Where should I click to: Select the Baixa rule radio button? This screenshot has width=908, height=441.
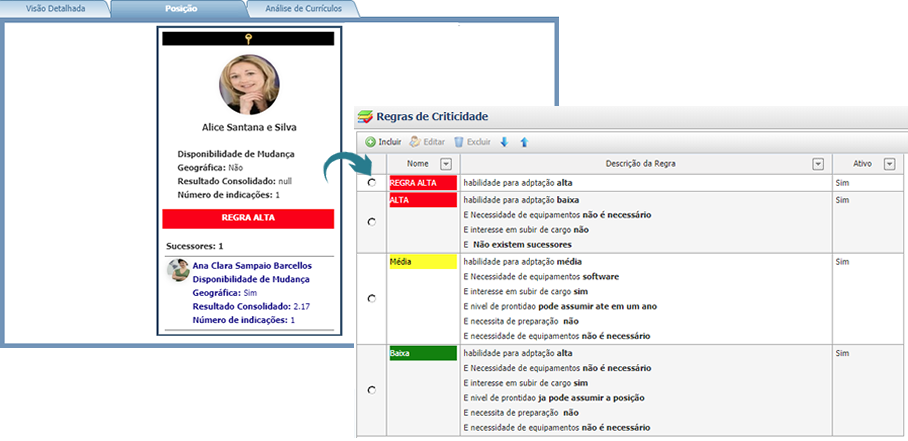tap(372, 390)
